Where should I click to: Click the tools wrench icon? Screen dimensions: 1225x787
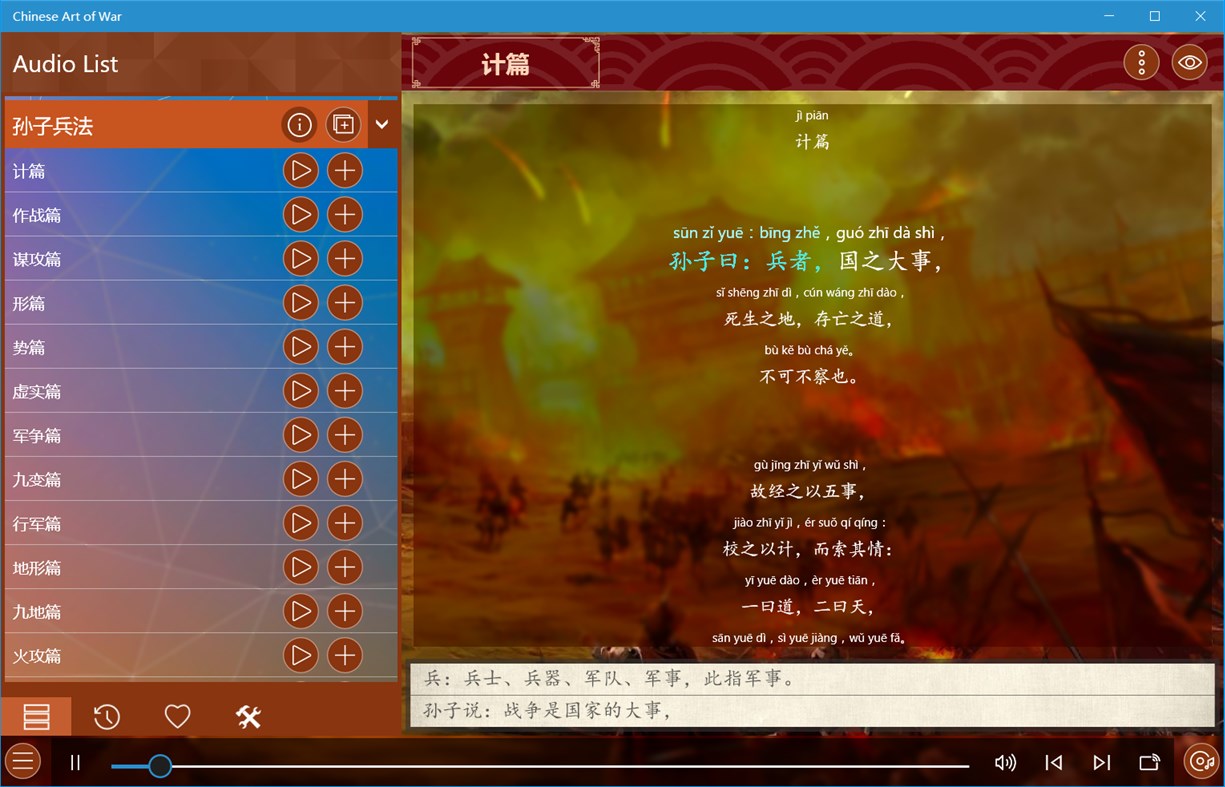pos(247,716)
